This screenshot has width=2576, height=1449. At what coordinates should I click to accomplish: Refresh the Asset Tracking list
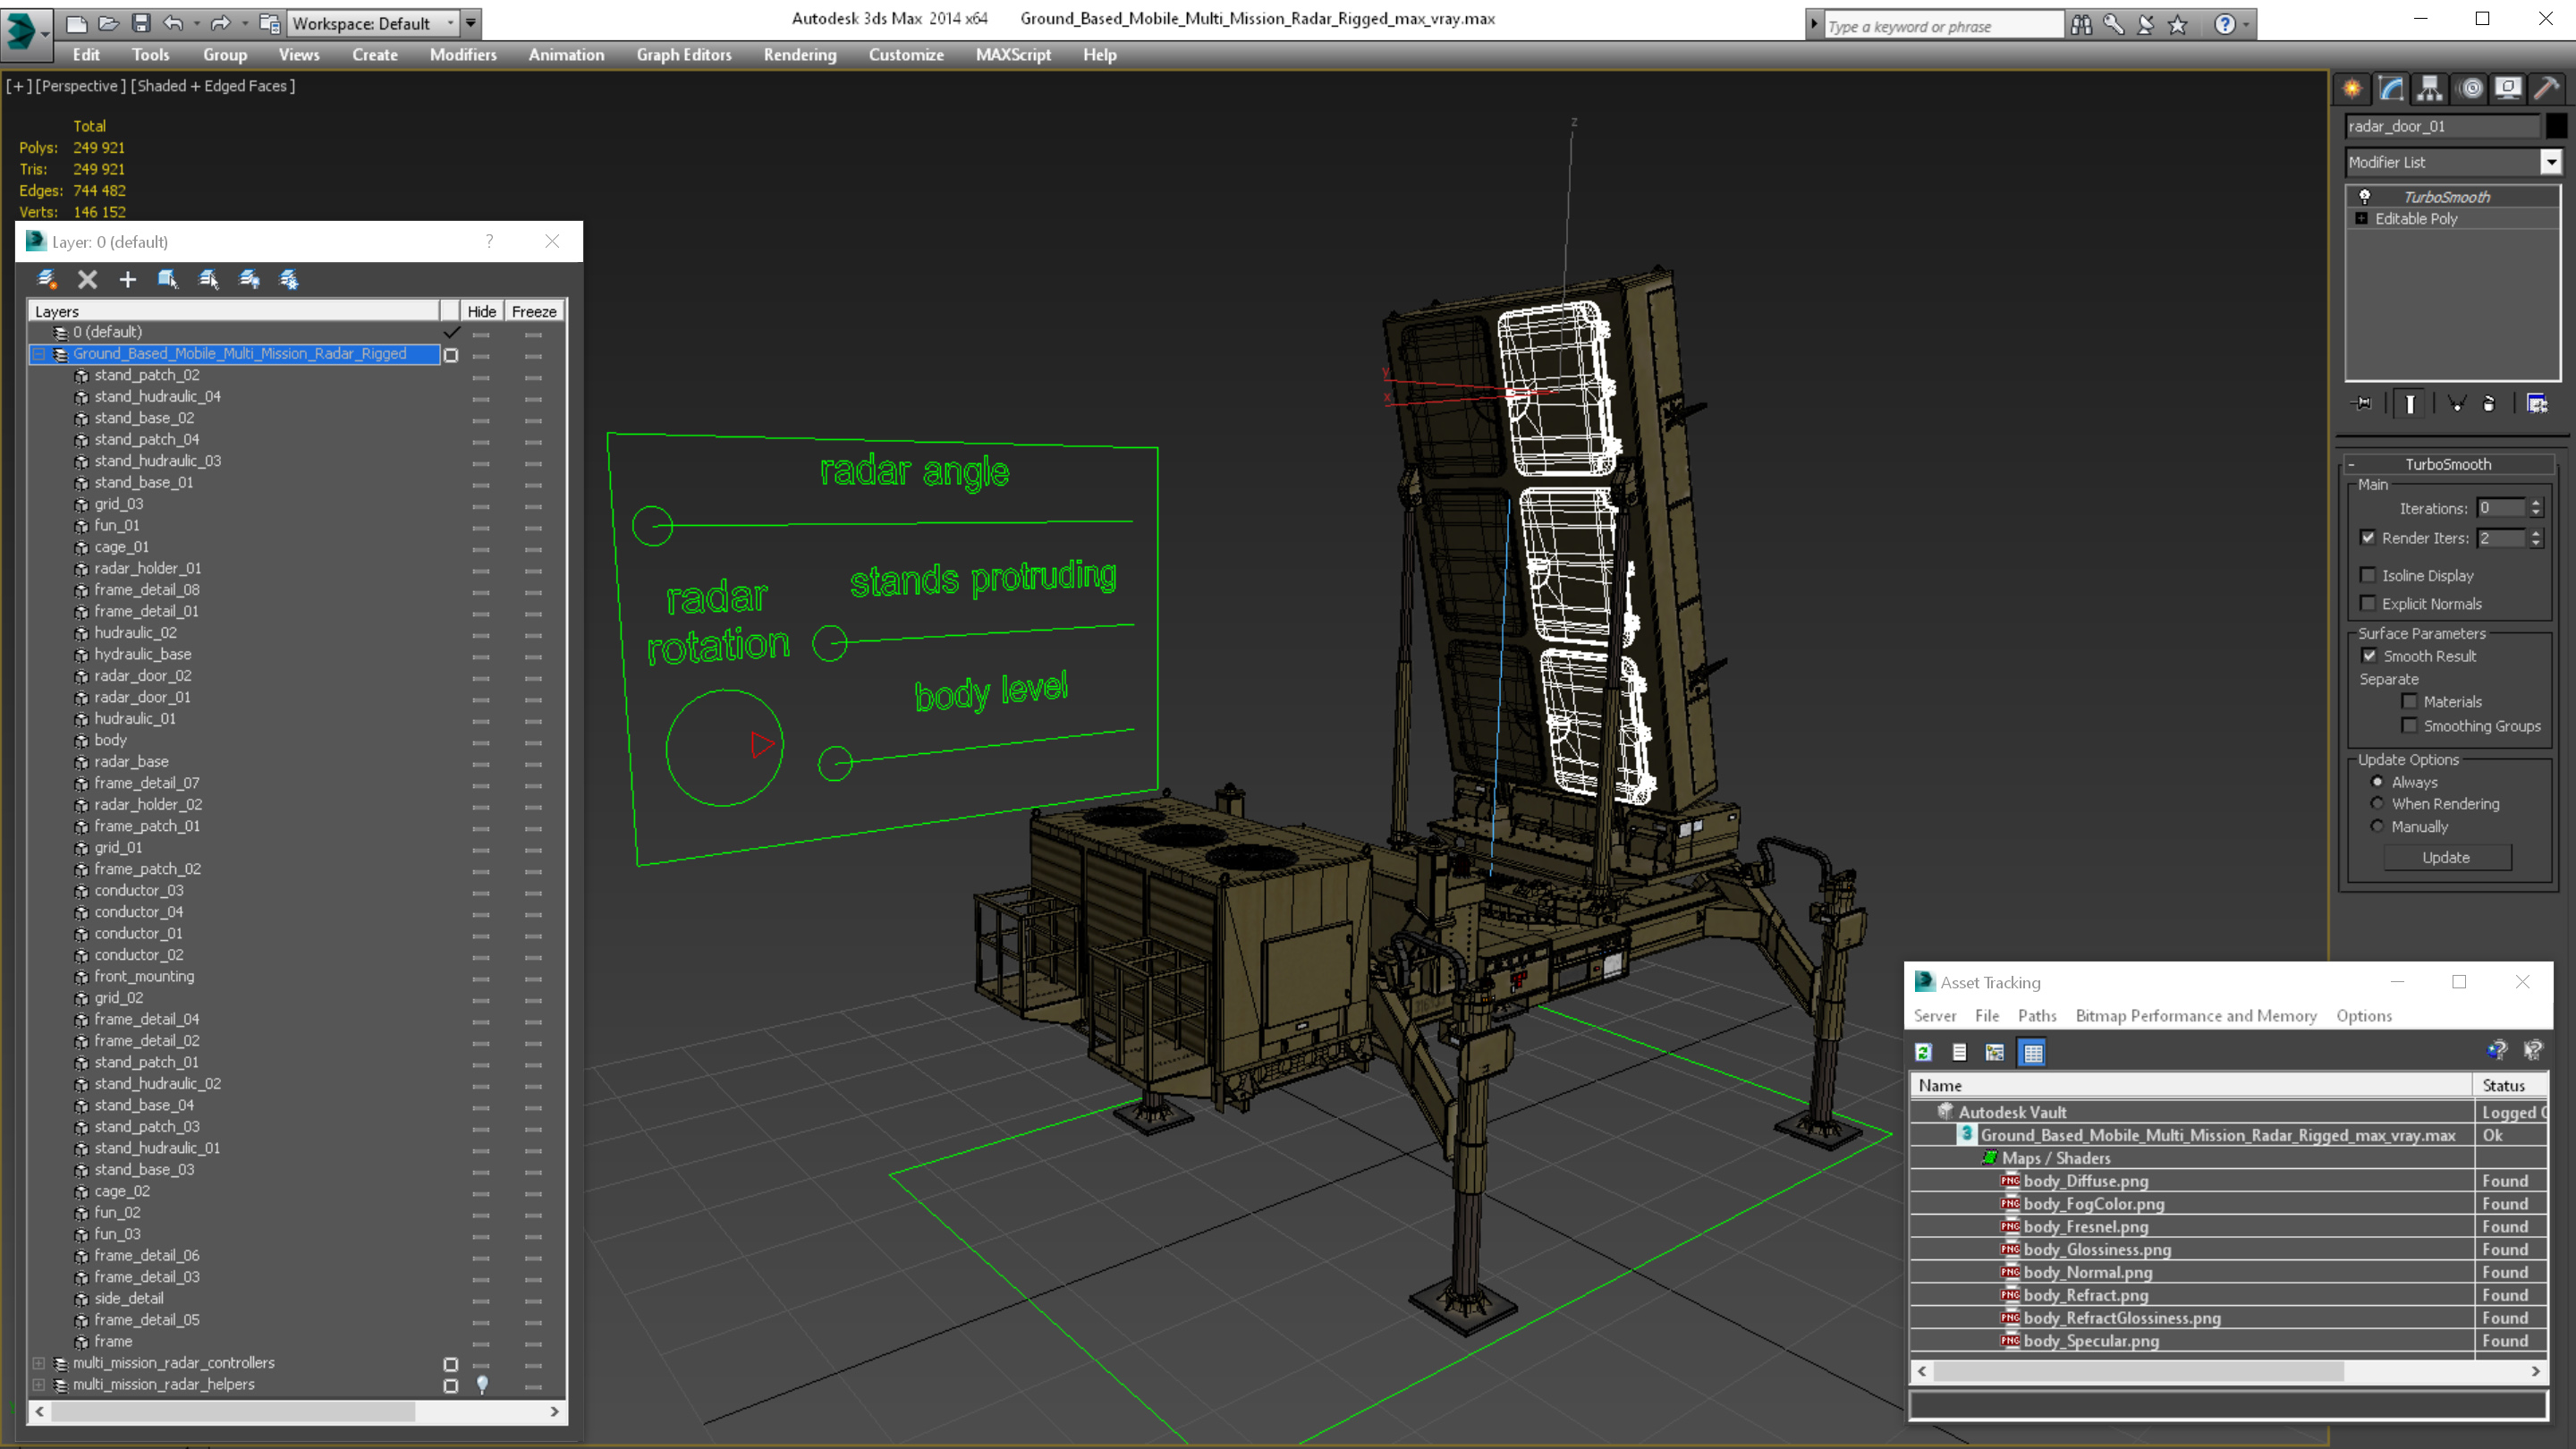[x=1923, y=1052]
